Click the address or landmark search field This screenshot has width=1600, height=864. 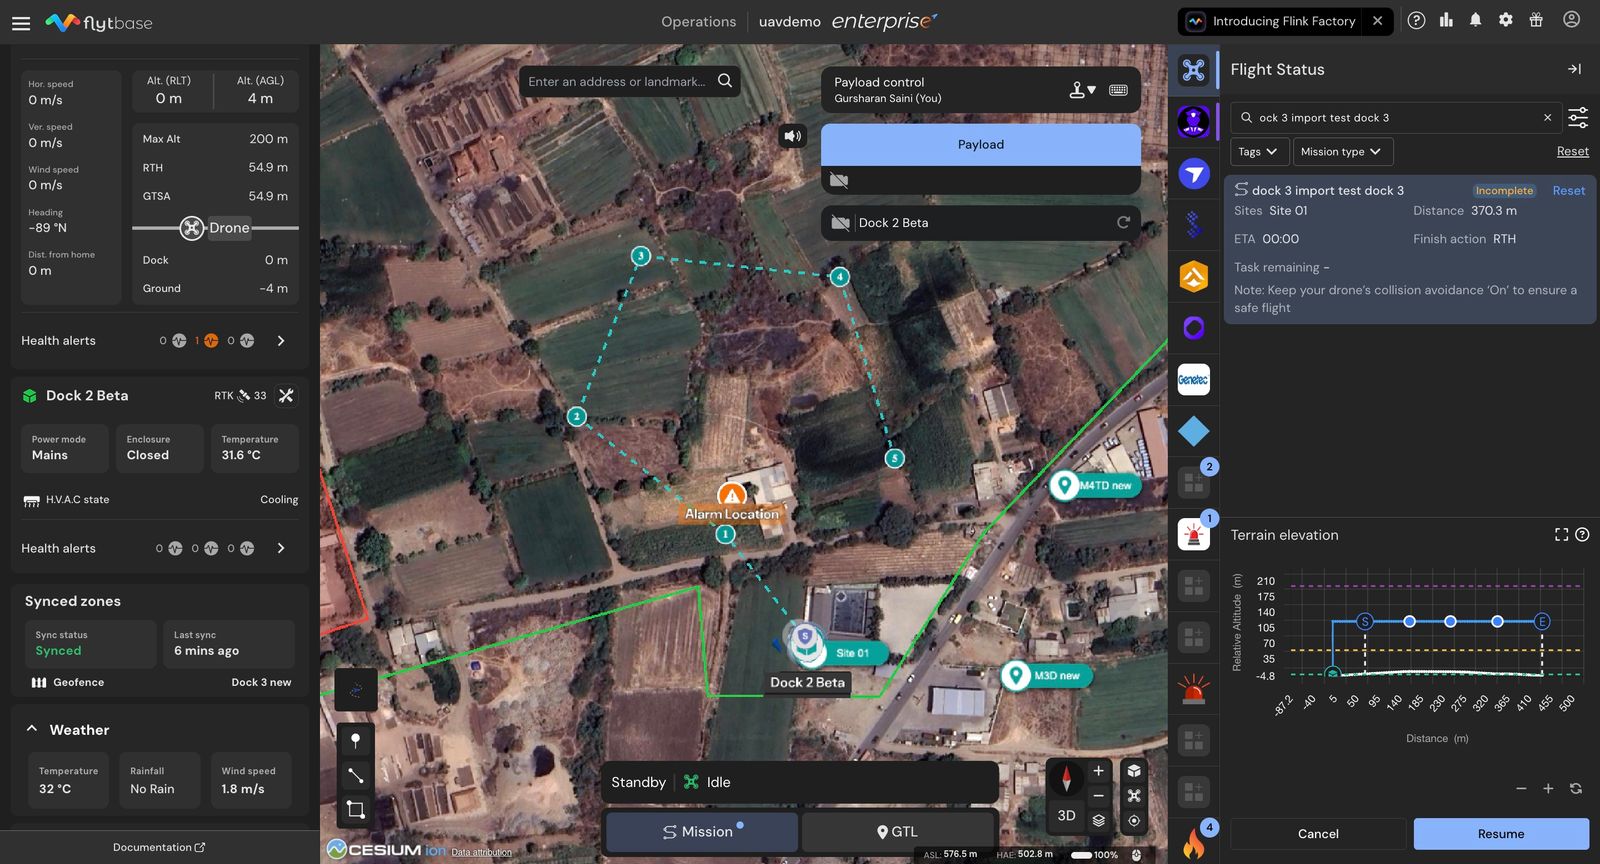click(617, 81)
